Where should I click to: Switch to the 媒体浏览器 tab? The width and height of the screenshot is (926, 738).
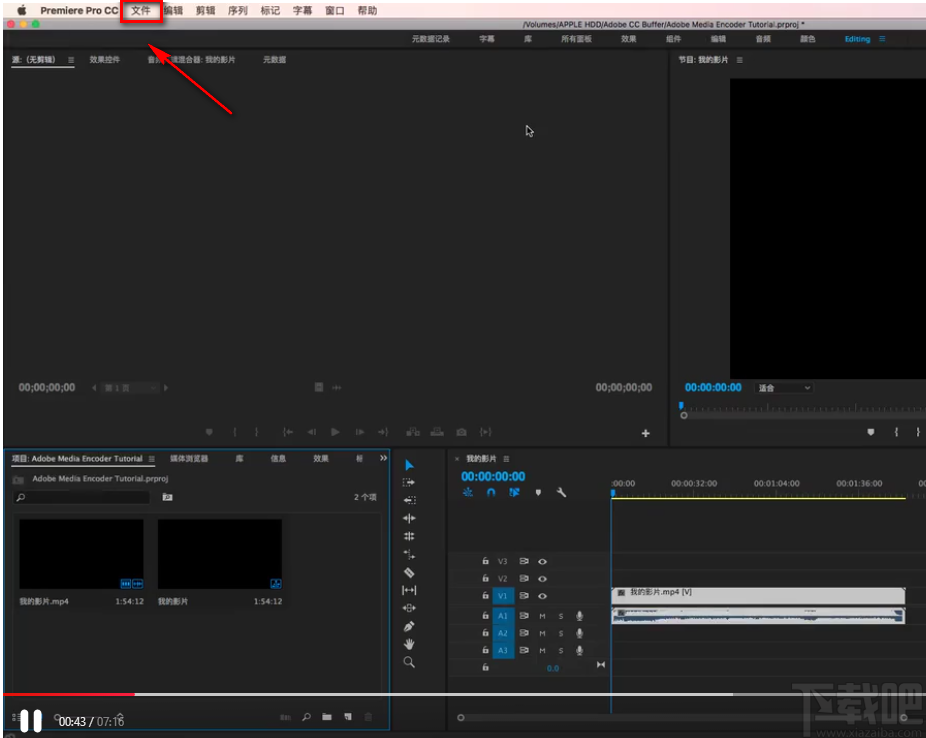click(x=189, y=459)
